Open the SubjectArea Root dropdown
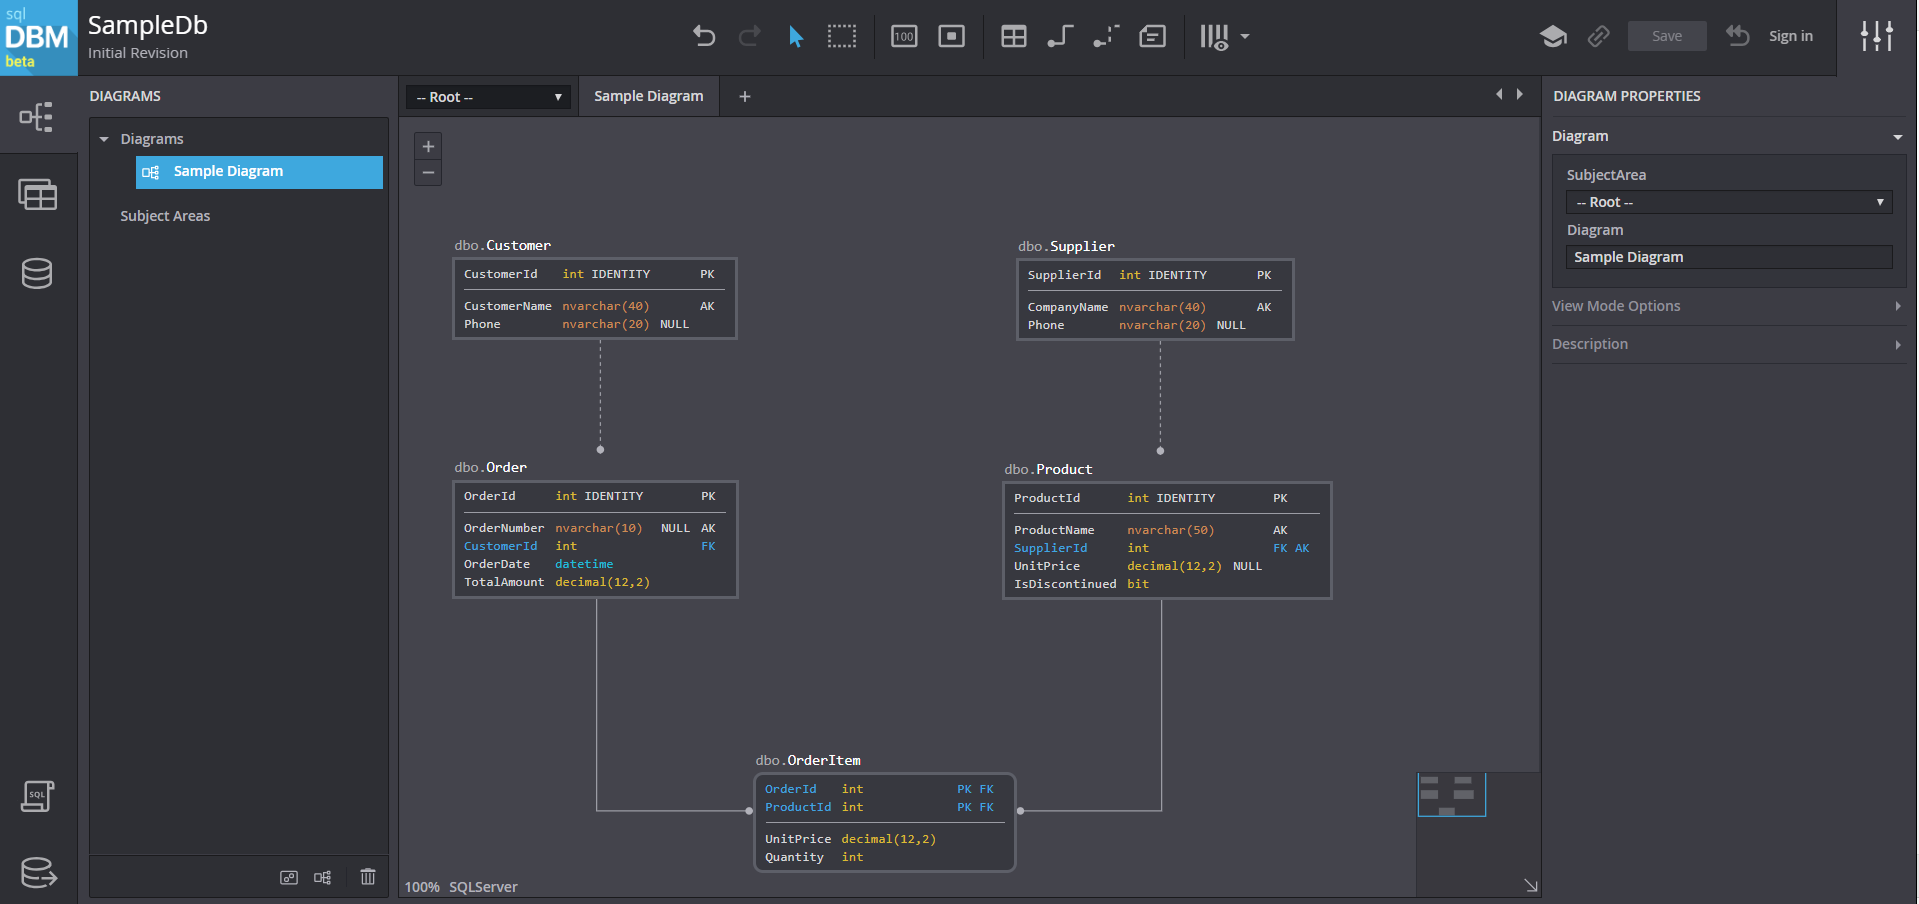The width and height of the screenshot is (1919, 904). 1728,202
